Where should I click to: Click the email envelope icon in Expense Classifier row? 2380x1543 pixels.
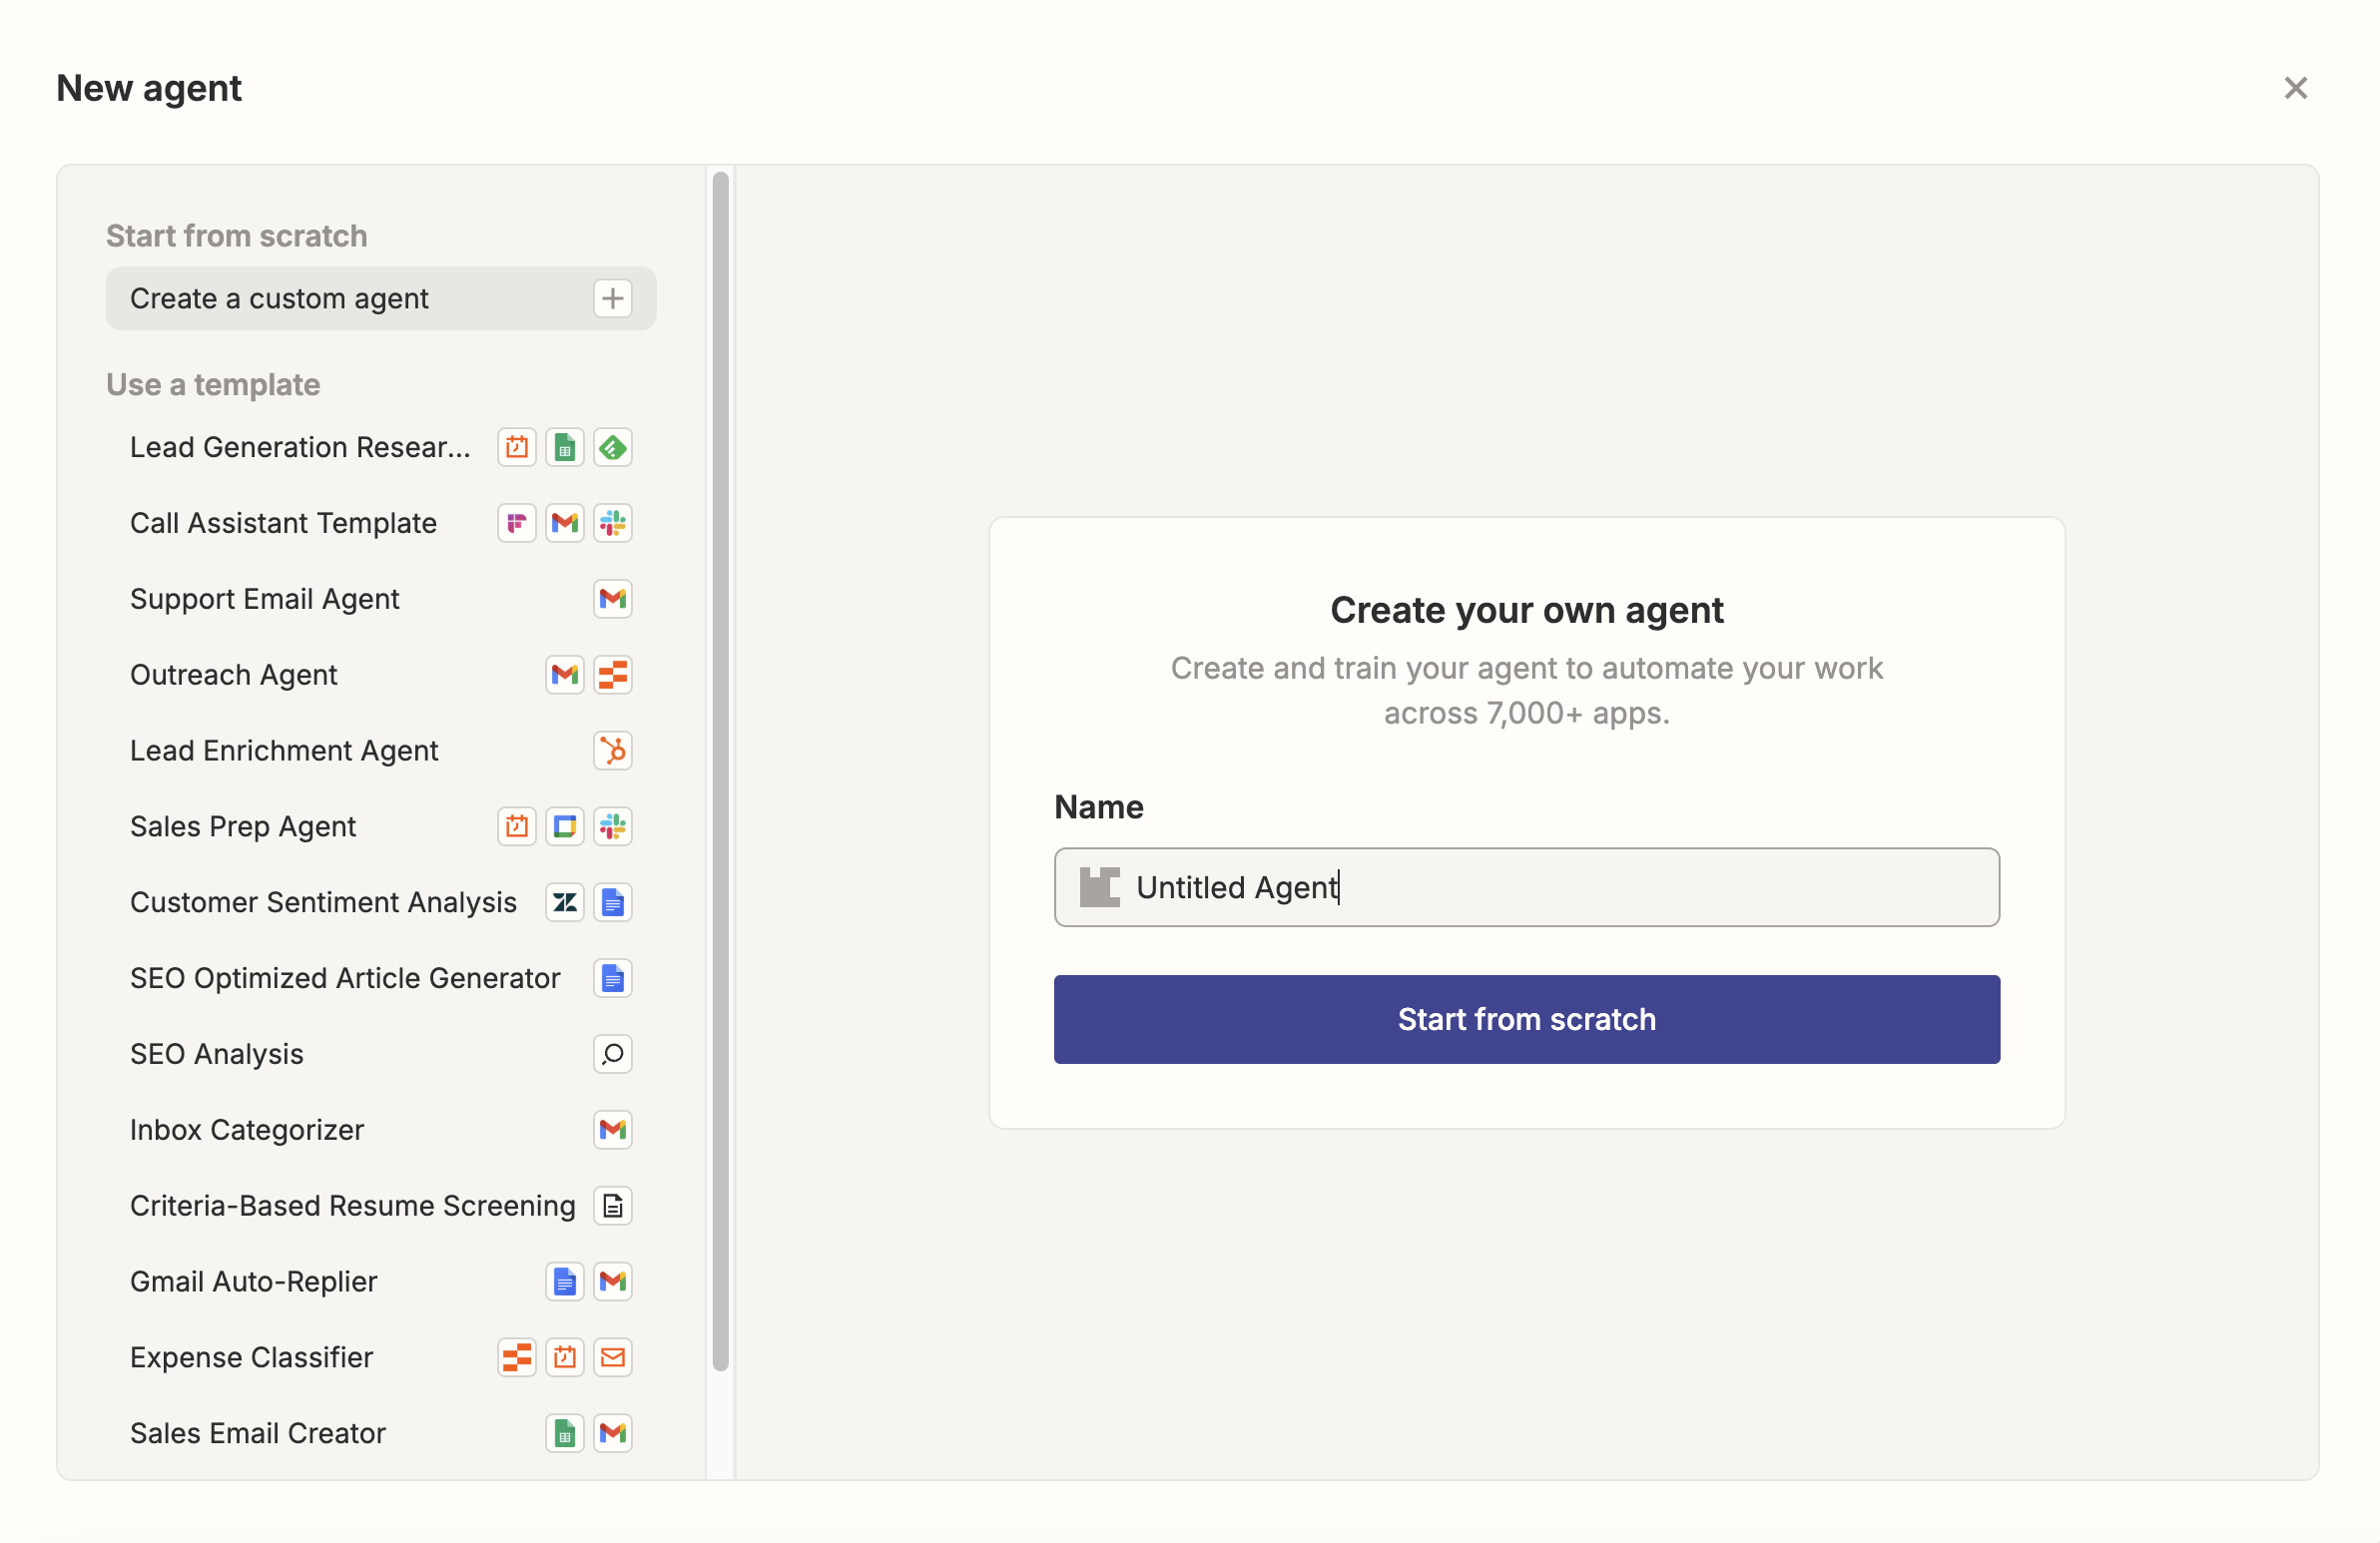coord(612,1358)
